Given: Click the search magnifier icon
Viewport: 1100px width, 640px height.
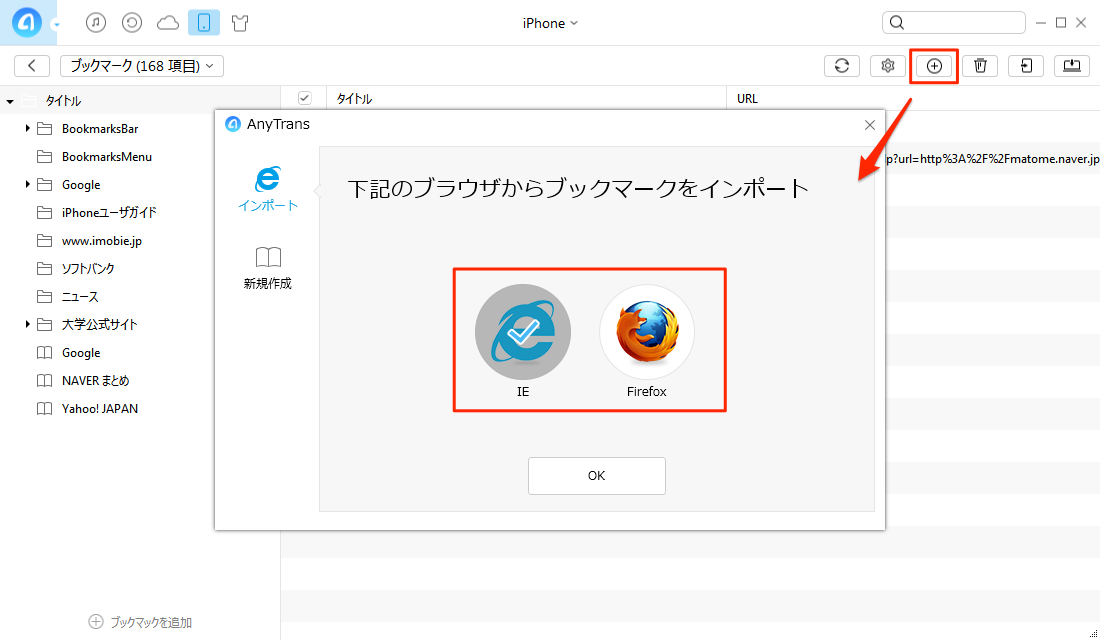Looking at the screenshot, I should (x=897, y=23).
